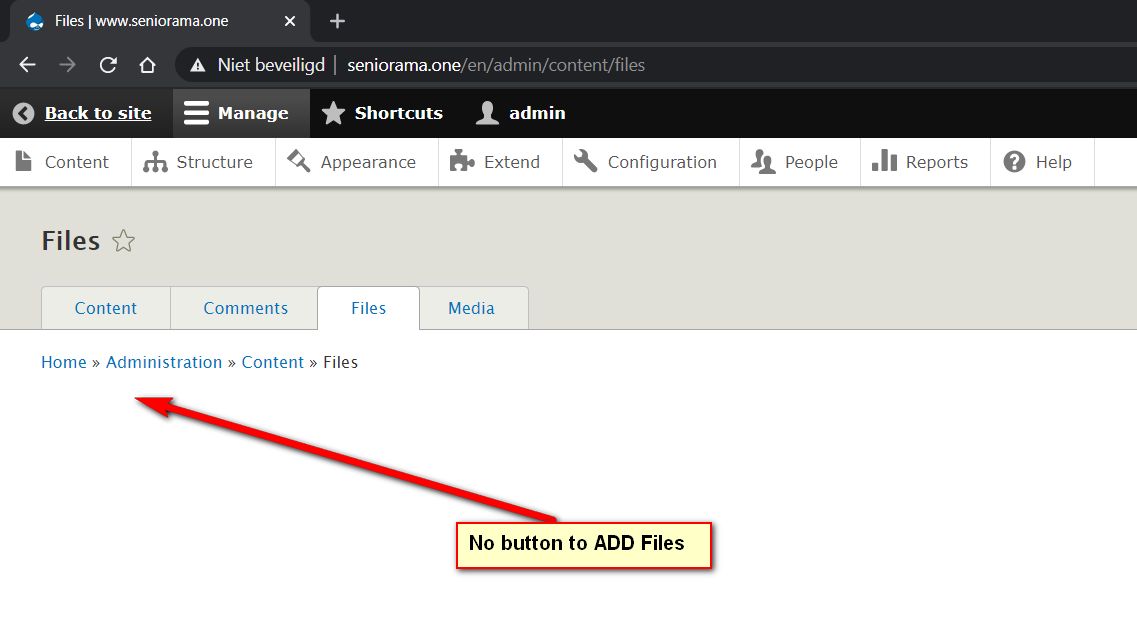1137x635 pixels.
Task: Select the Files tab
Action: (368, 308)
